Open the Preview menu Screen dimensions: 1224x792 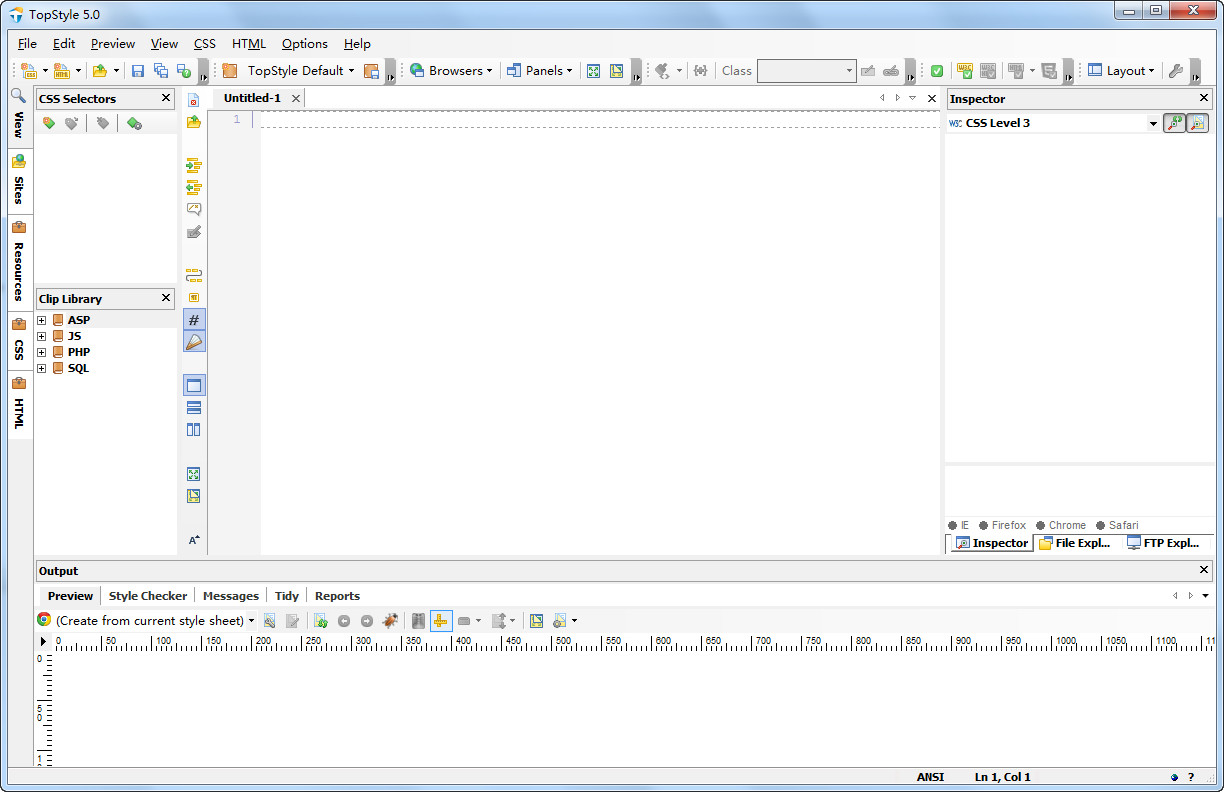(113, 44)
